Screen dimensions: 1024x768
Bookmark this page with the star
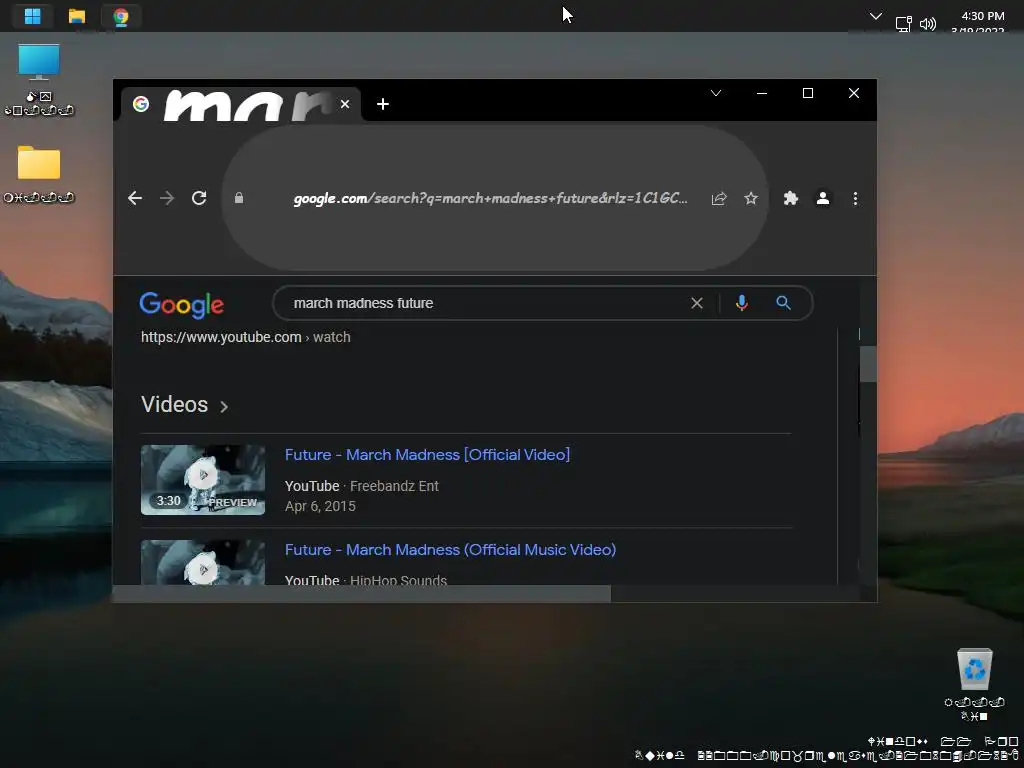(751, 199)
